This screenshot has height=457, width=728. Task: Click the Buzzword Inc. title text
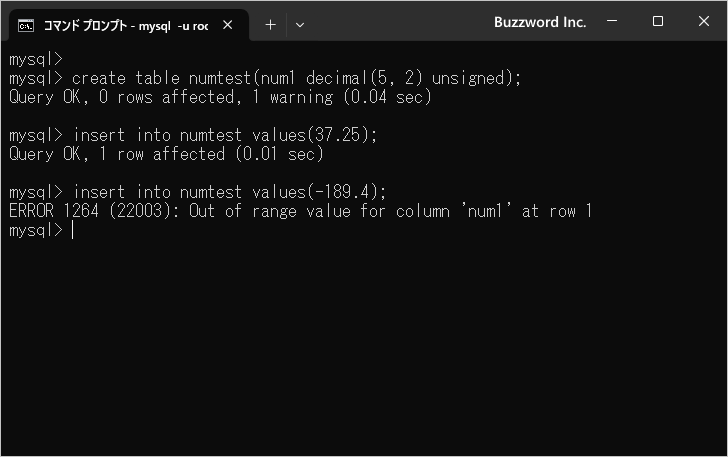[x=540, y=22]
